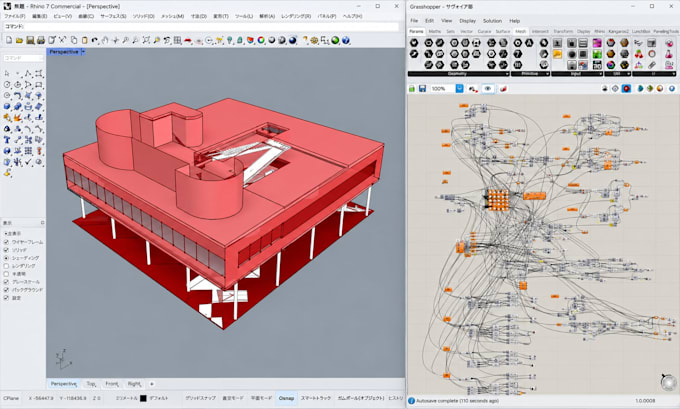Toggle the グレースケール checkbox

pyautogui.click(x=6, y=281)
